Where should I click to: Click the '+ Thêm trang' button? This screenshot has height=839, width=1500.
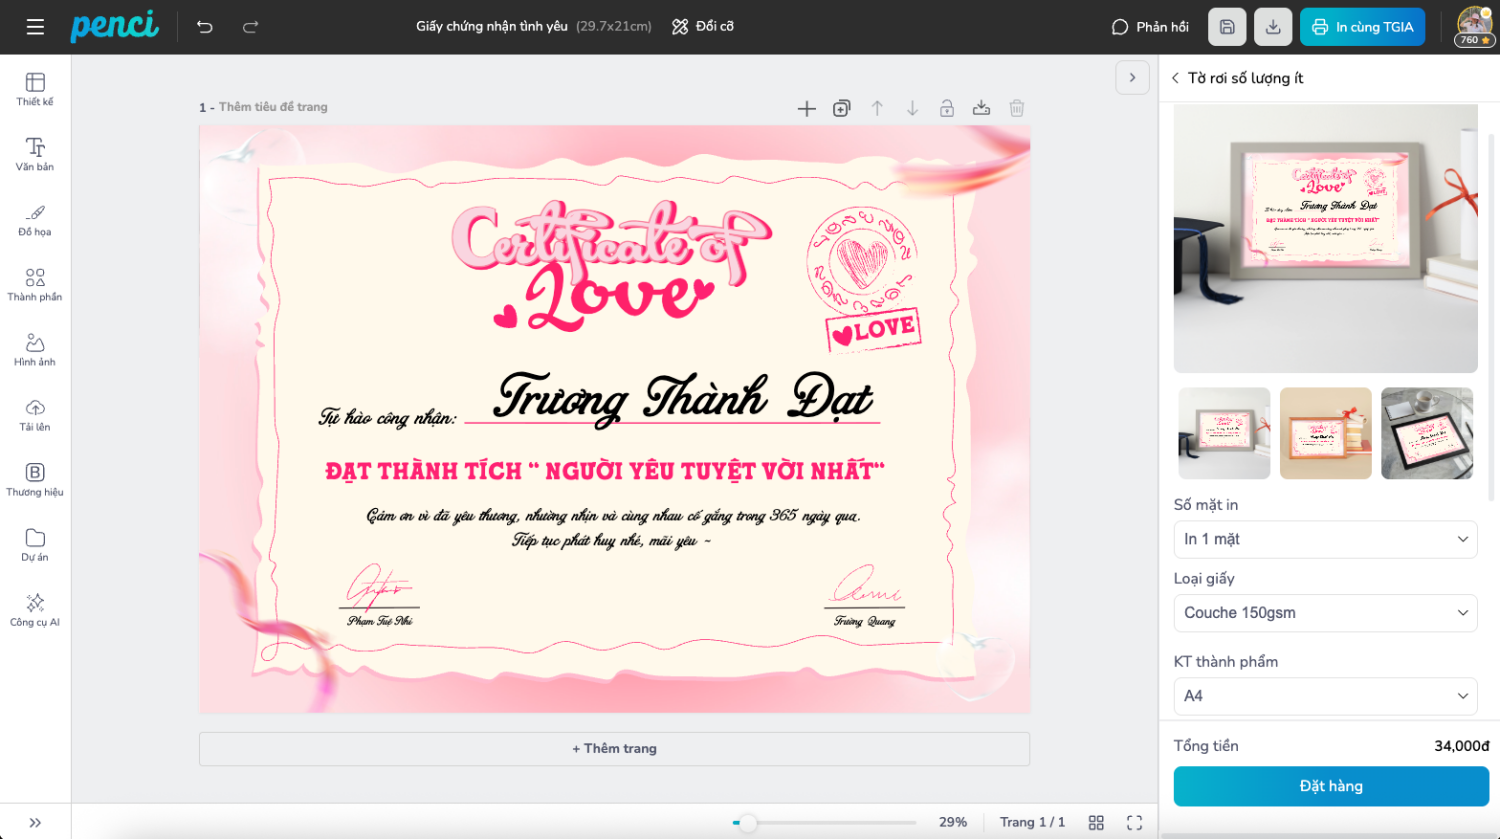[x=614, y=749]
